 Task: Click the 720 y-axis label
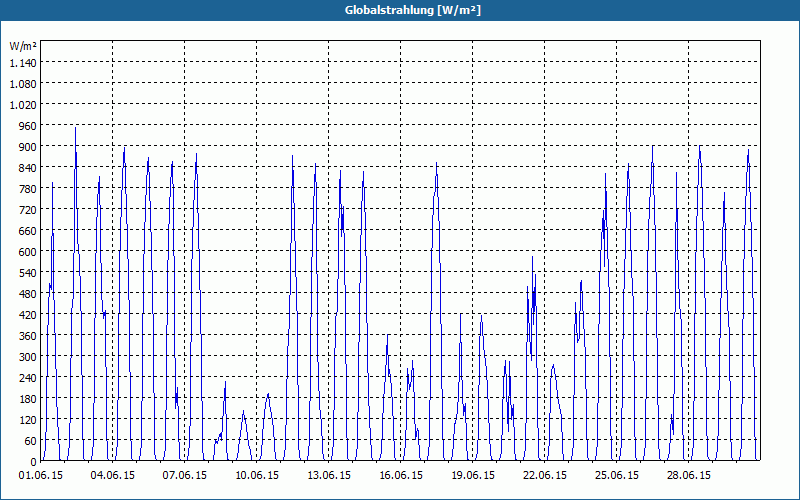point(28,210)
